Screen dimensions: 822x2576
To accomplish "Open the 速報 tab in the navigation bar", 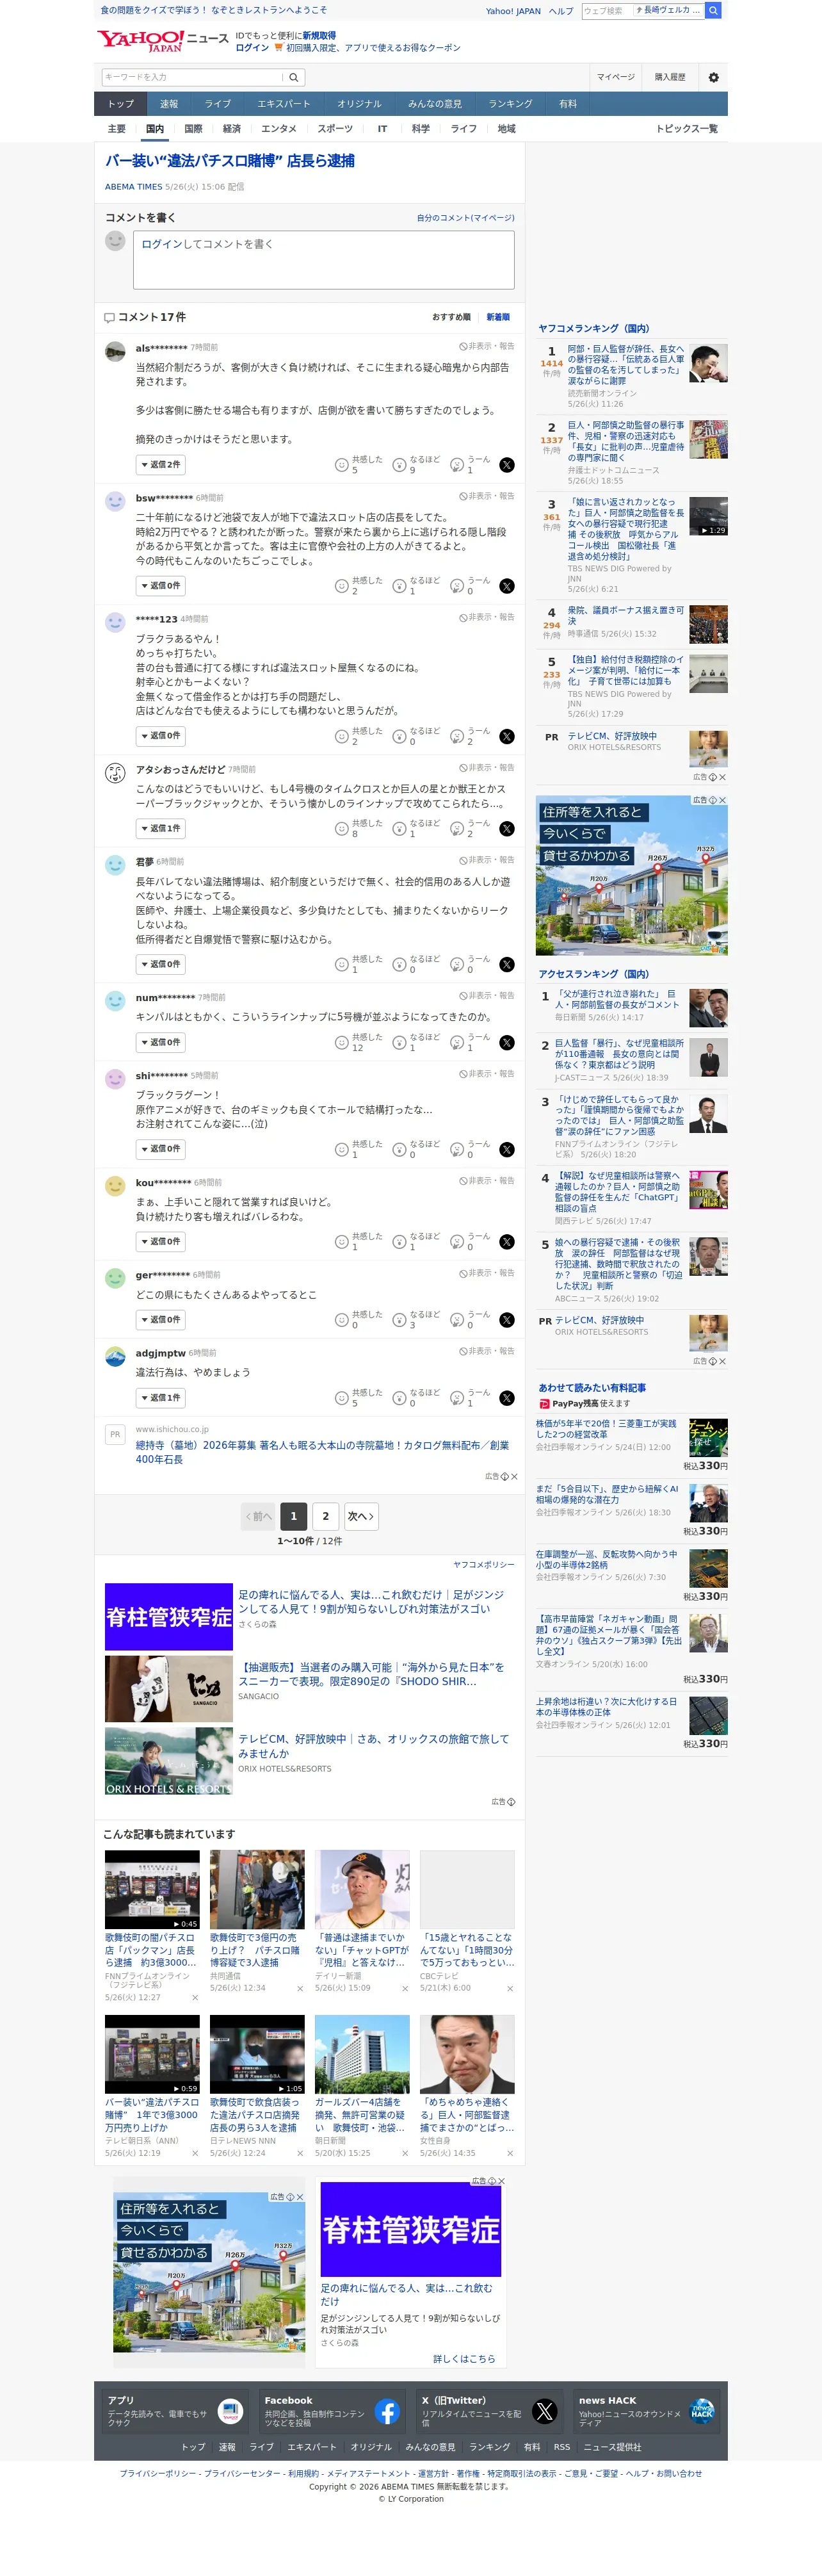I will point(169,104).
